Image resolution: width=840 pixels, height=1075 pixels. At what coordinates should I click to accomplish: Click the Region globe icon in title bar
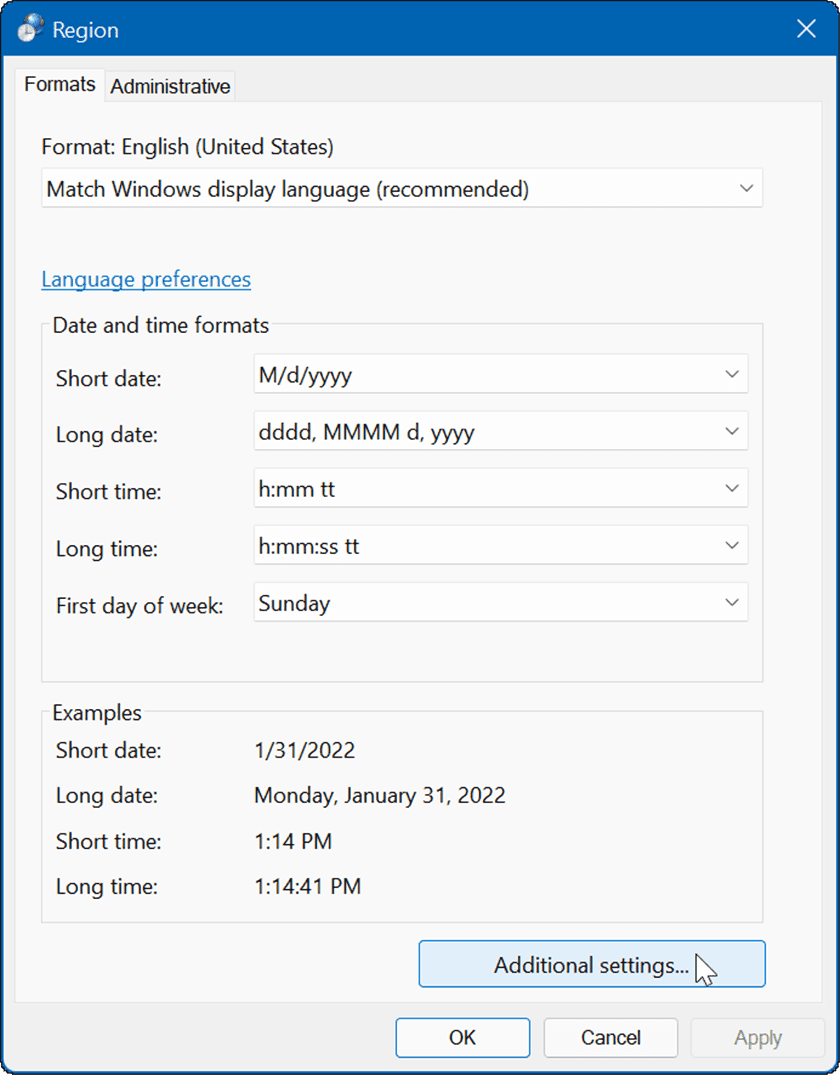[x=28, y=29]
